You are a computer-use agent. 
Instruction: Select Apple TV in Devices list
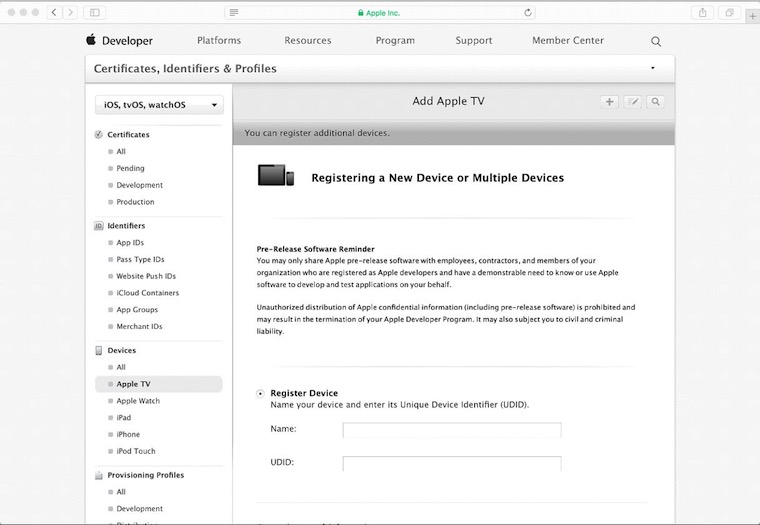[x=159, y=384]
